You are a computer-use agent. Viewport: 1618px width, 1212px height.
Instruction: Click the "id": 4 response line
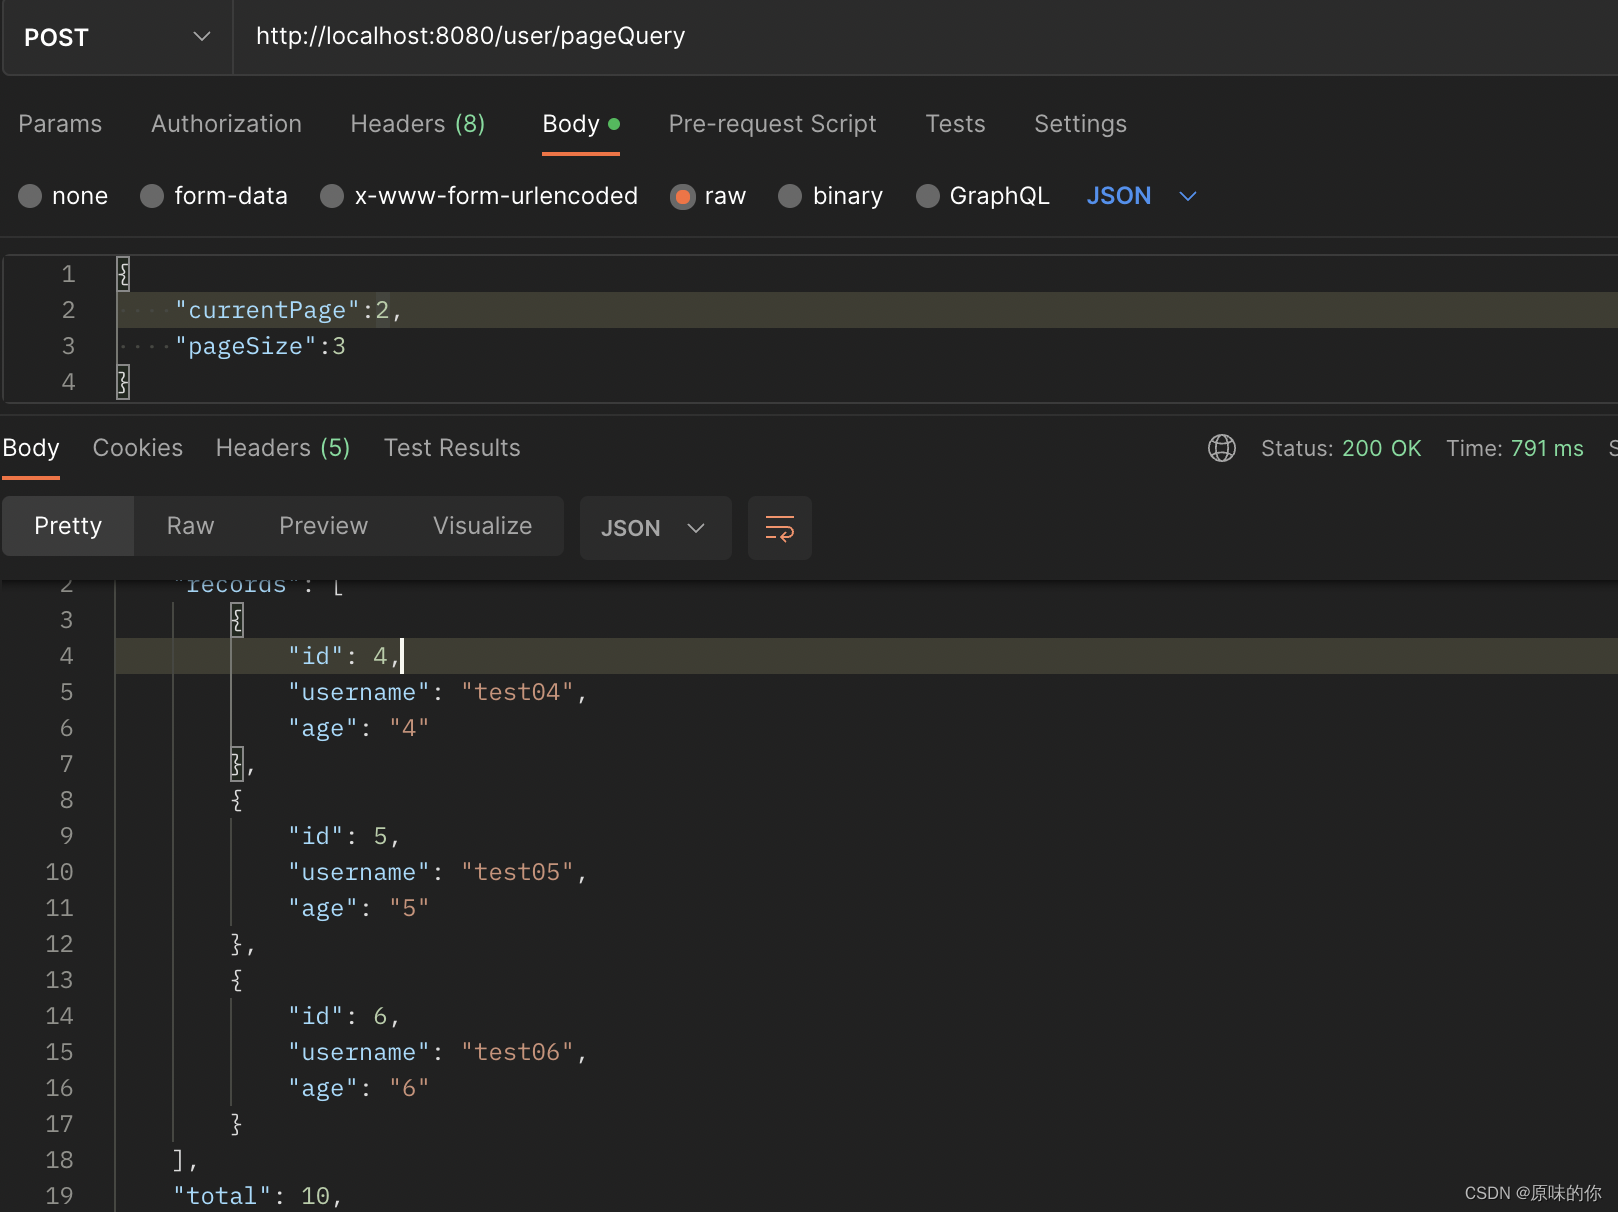pyautogui.click(x=345, y=656)
